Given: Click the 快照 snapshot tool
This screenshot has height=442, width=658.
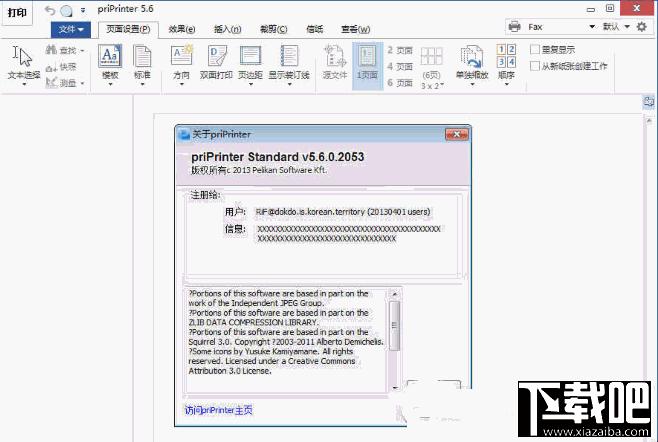Looking at the screenshot, I should 61,67.
